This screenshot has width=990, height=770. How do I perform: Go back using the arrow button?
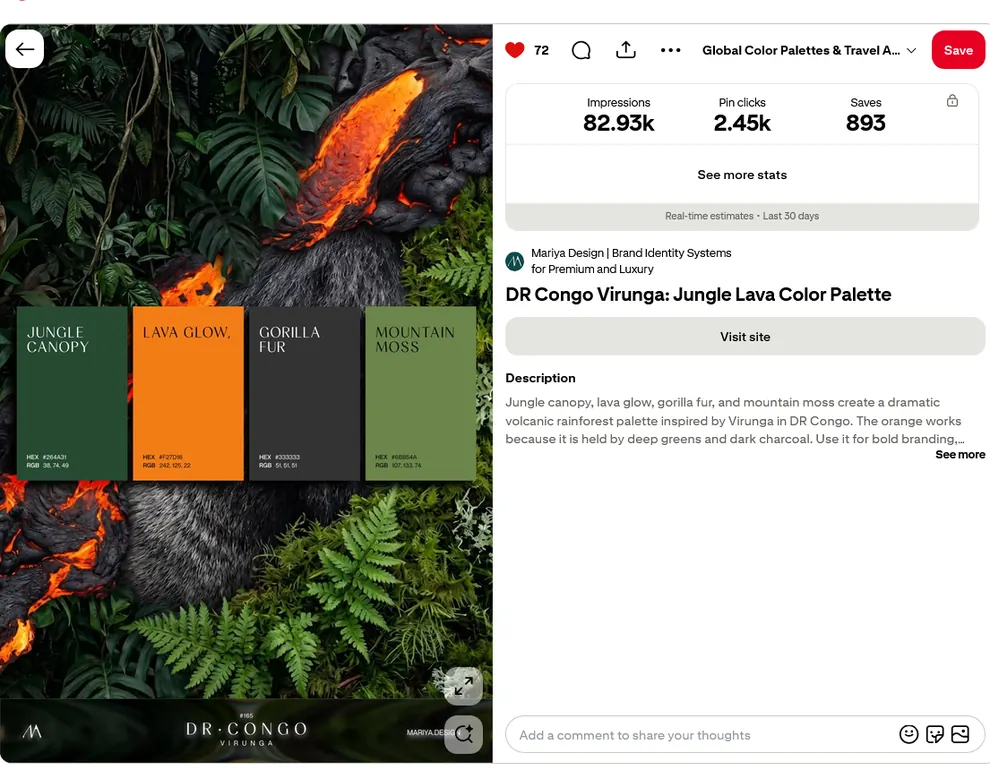click(25, 49)
